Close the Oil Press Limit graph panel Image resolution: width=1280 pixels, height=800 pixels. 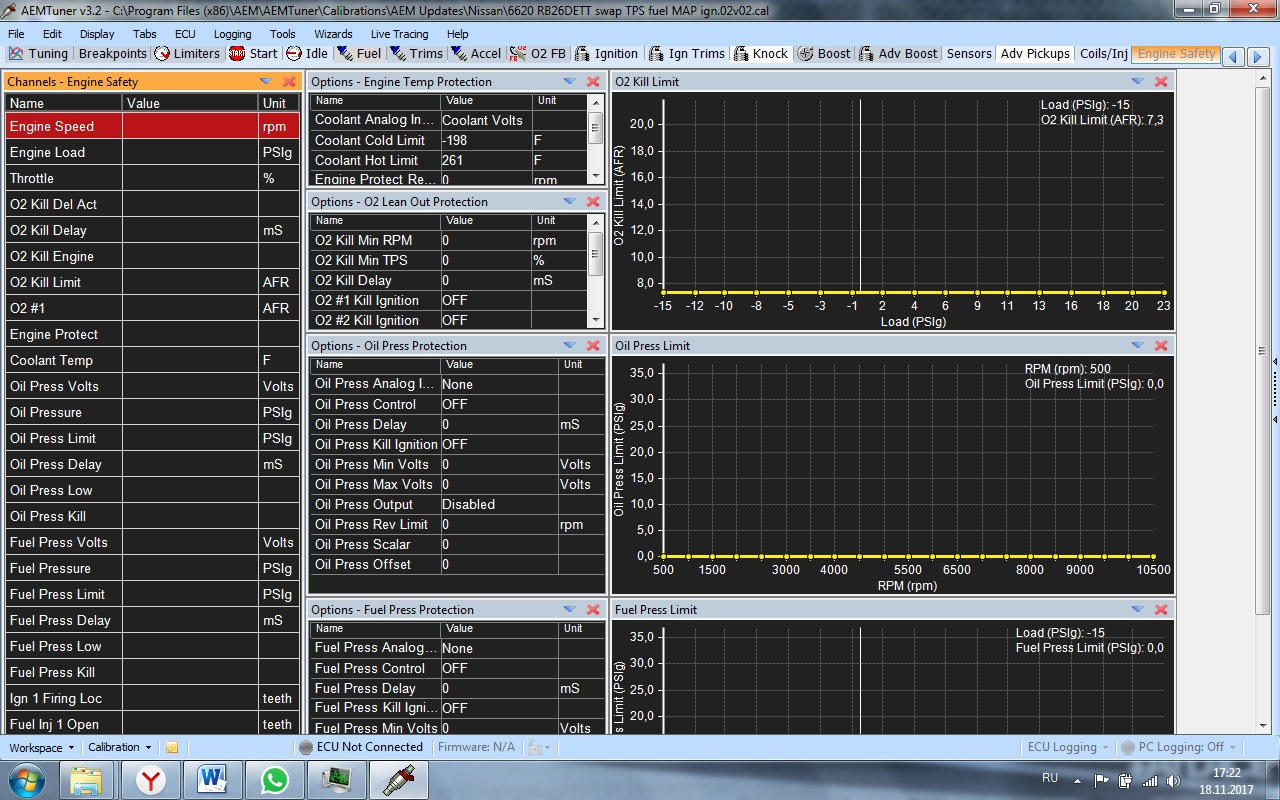coord(1161,345)
